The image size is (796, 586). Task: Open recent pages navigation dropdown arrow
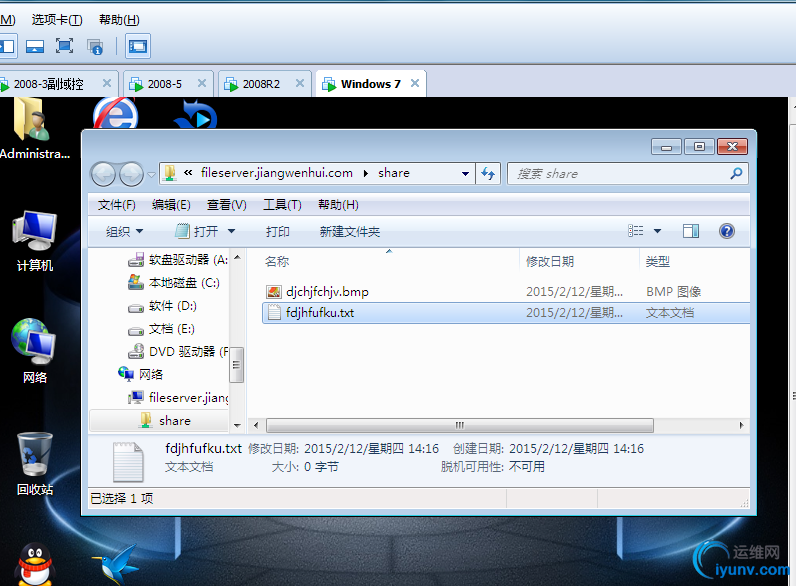click(151, 175)
